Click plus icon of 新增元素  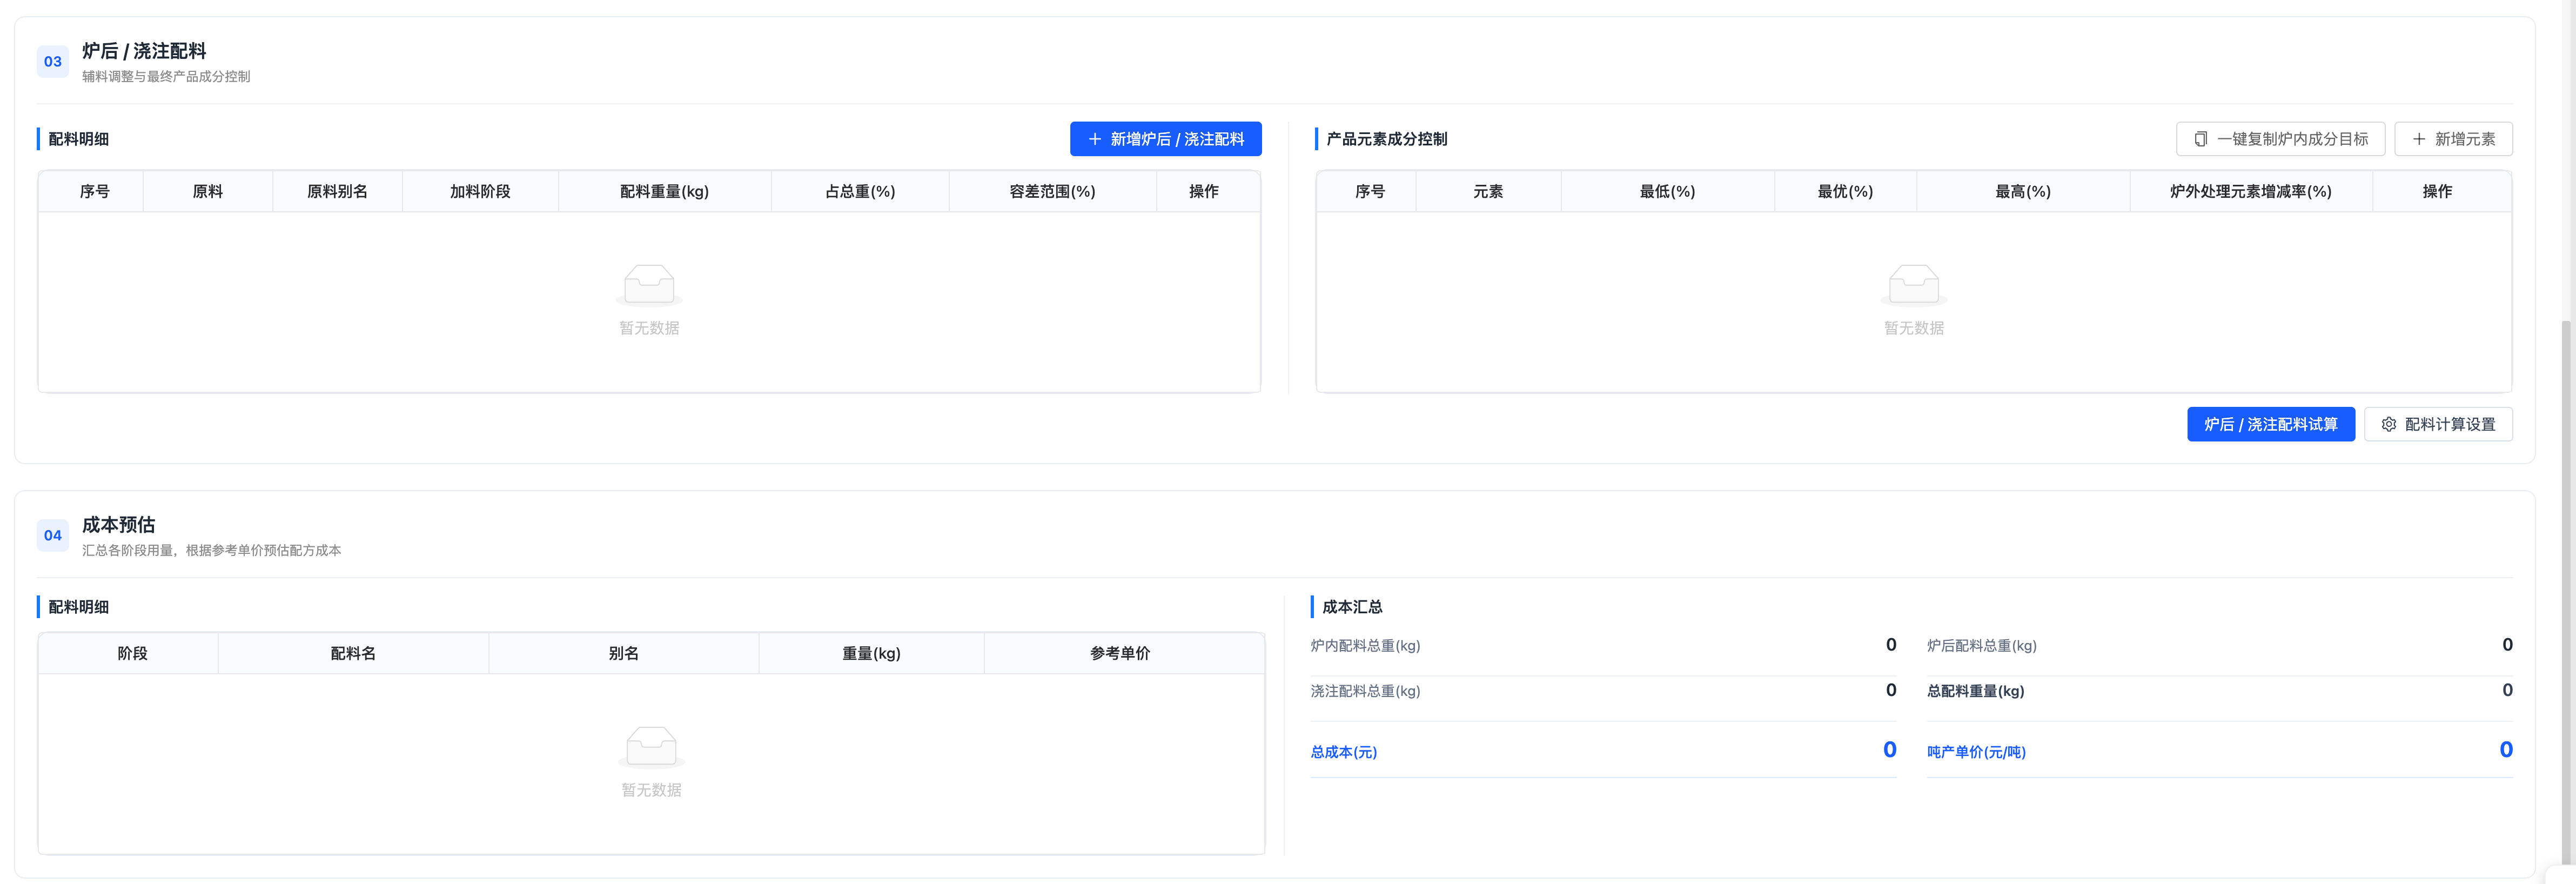tap(2418, 139)
